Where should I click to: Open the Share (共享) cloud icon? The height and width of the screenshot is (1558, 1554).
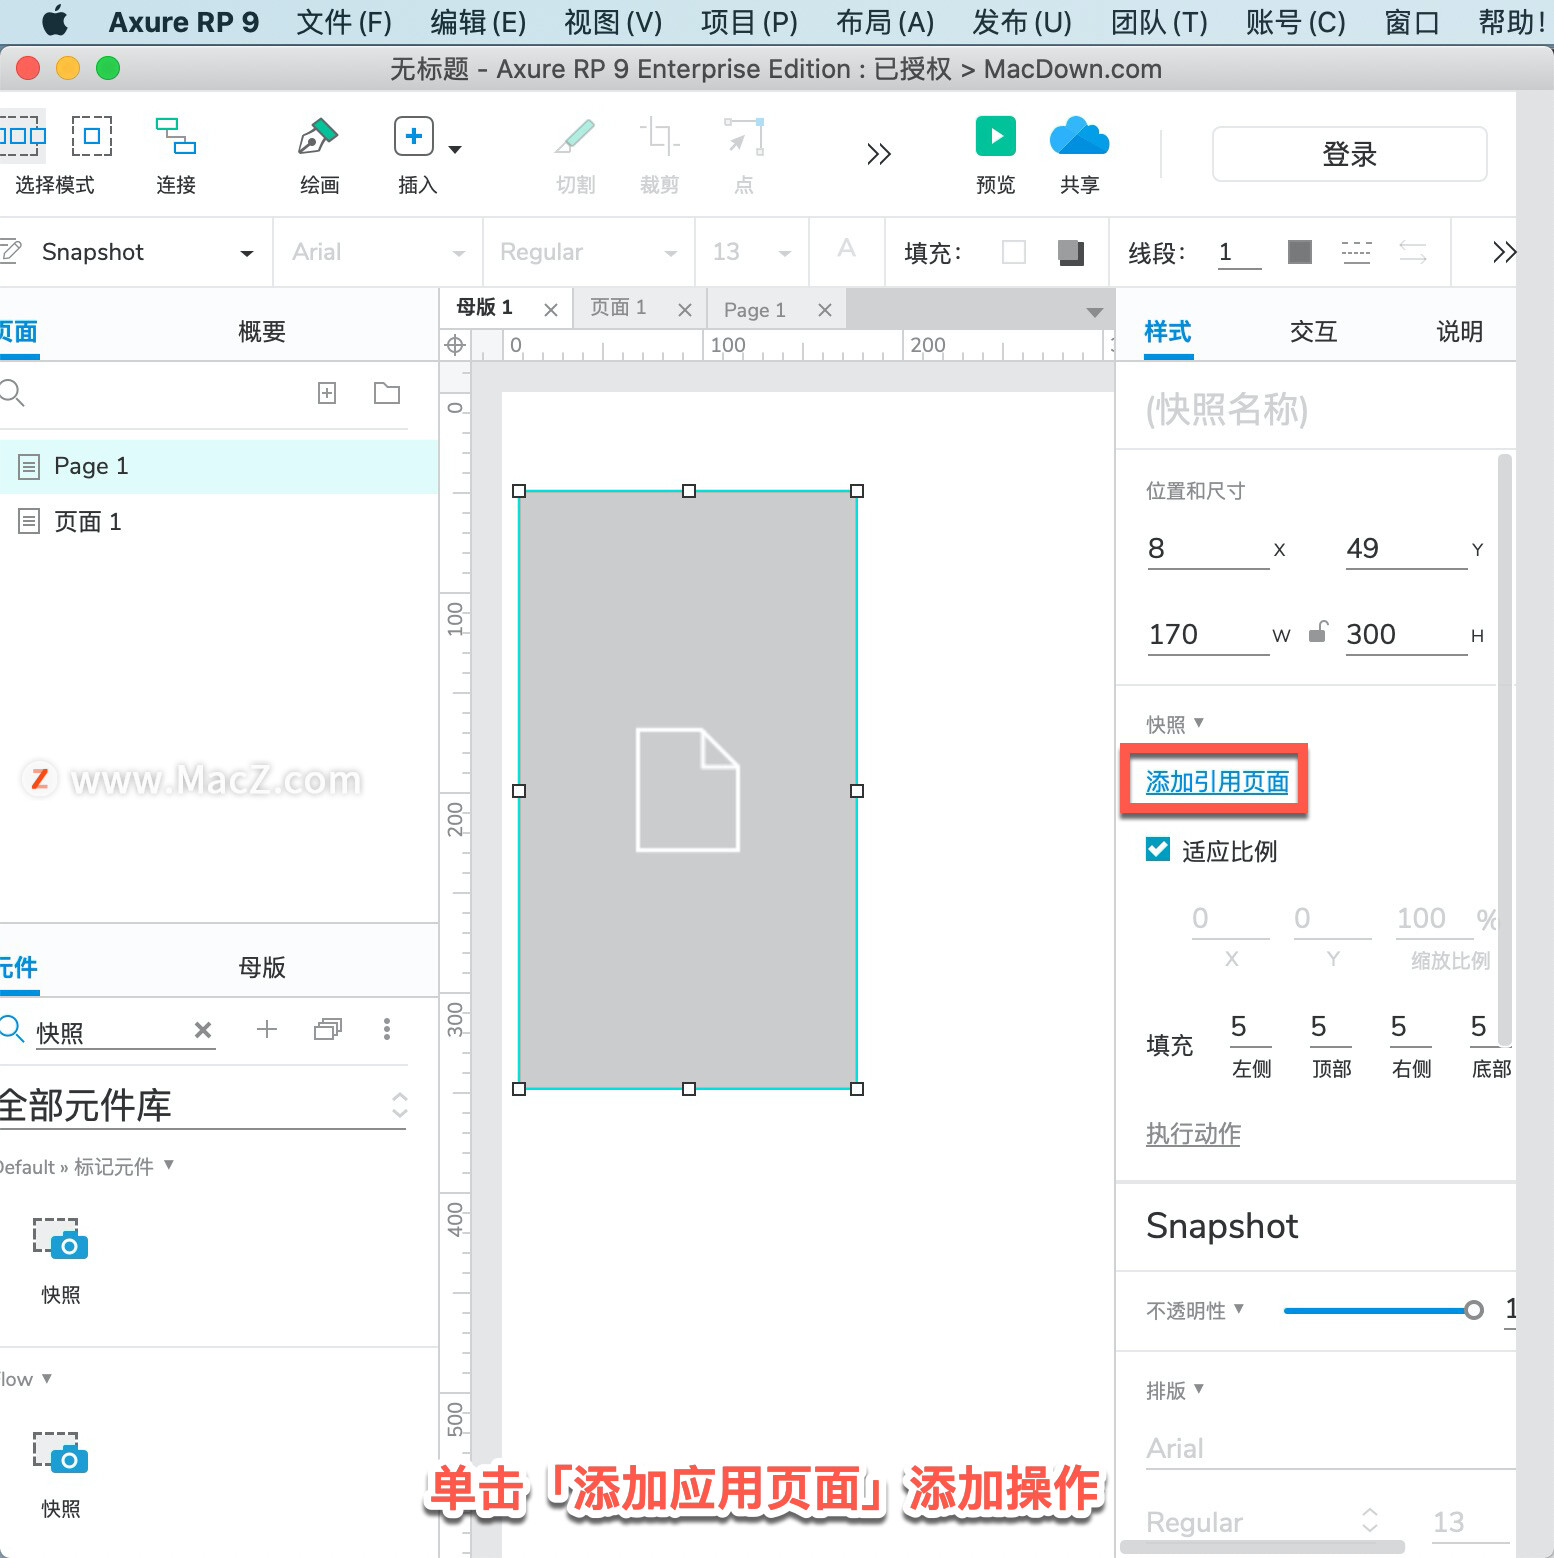tap(1079, 136)
